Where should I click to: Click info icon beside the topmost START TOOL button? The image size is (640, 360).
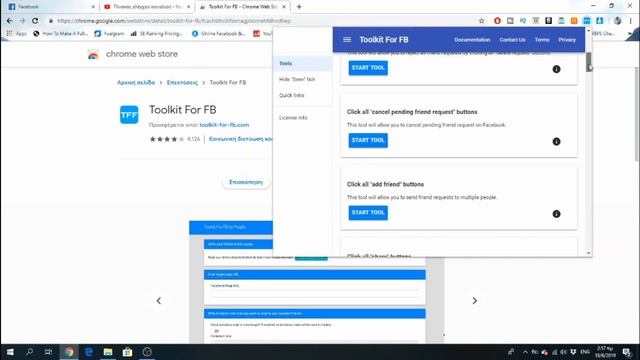coord(556,69)
